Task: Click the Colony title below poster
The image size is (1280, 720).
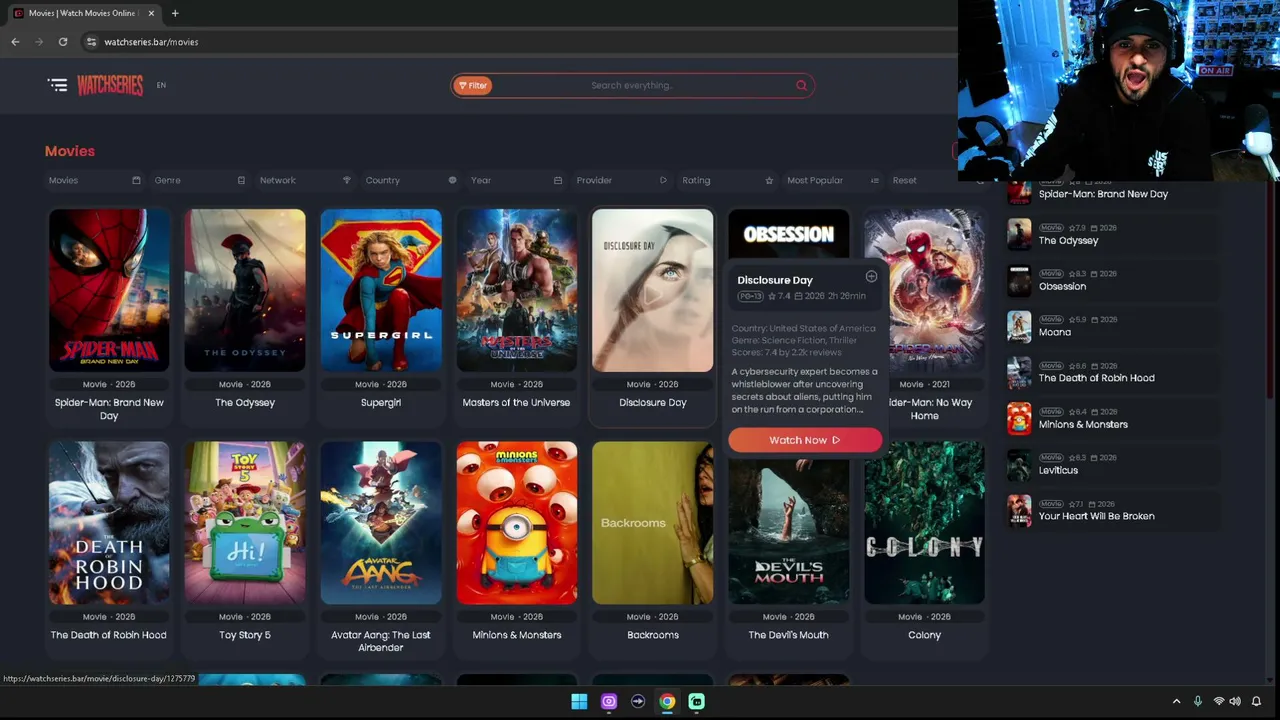Action: coord(925,635)
